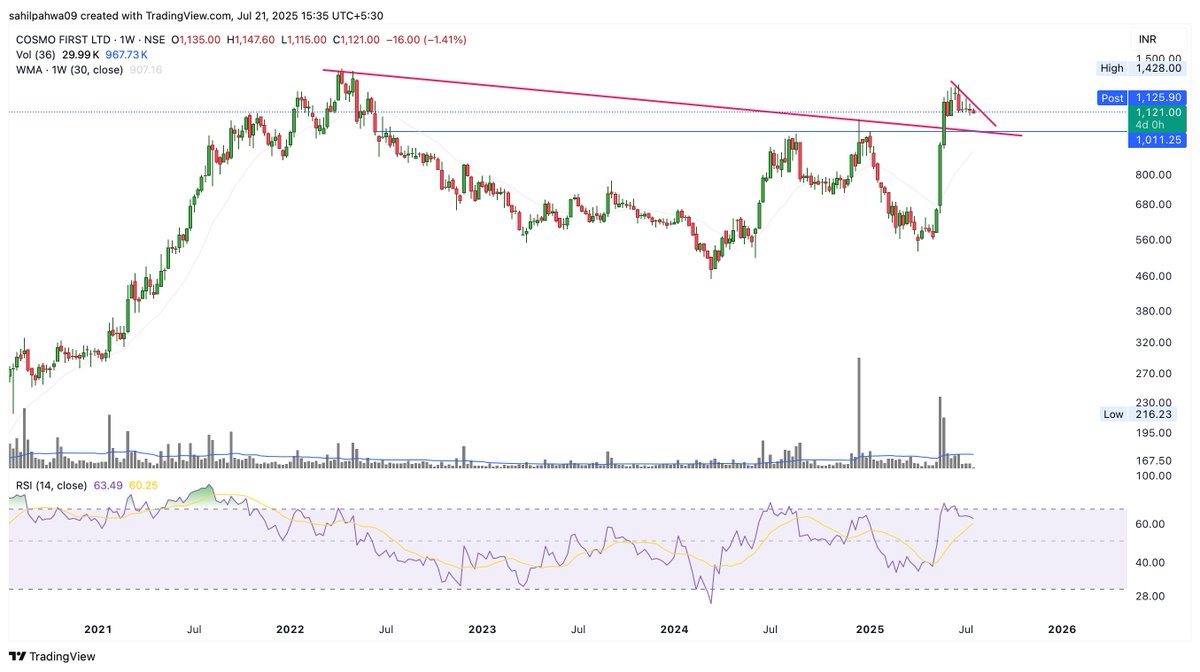This screenshot has height=672, width=1200.
Task: Click the 2022 year label on time axis
Action: [290, 630]
